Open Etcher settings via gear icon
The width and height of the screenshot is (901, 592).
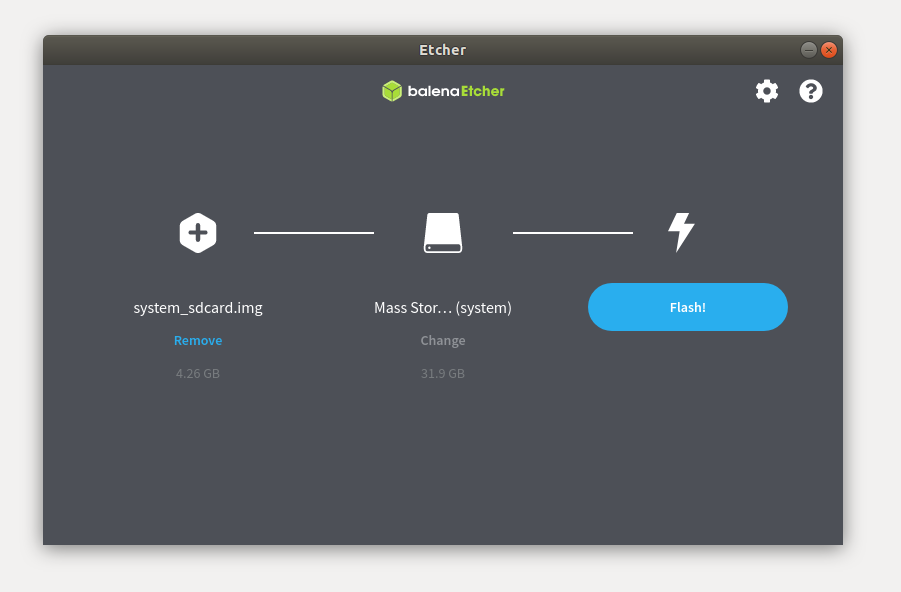(767, 91)
